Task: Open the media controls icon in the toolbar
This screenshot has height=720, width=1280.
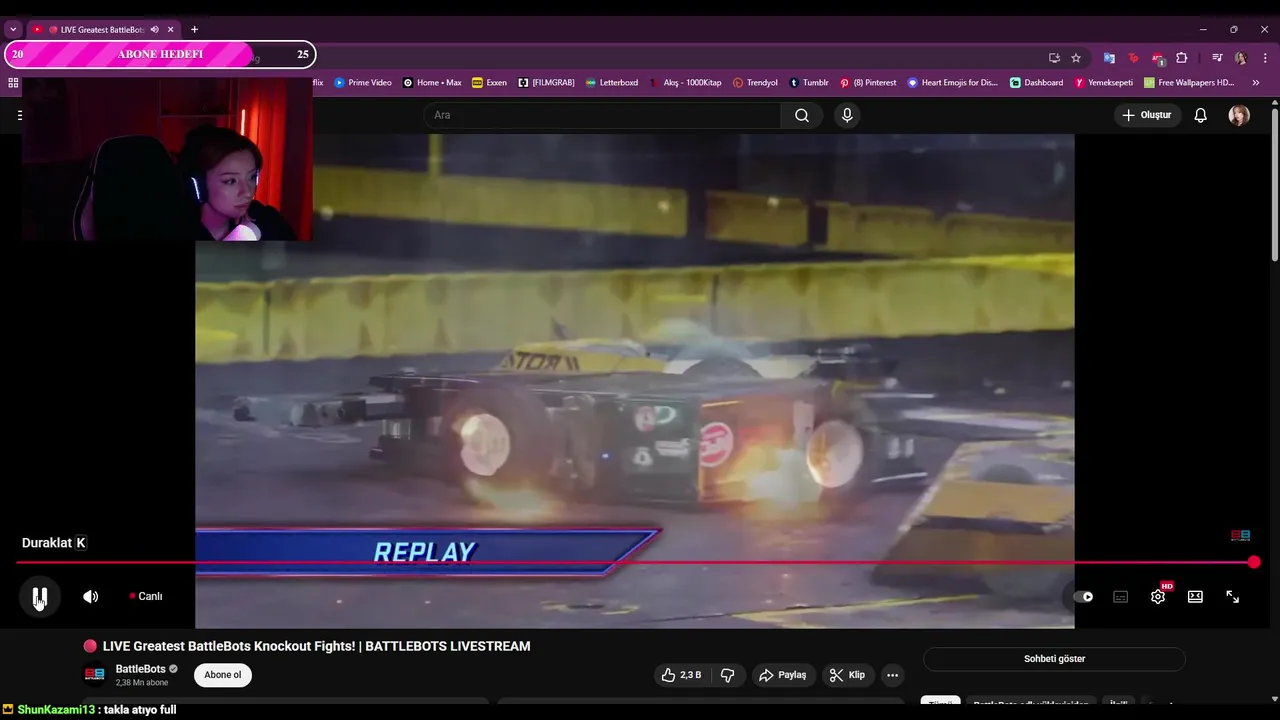Action: point(1217,58)
